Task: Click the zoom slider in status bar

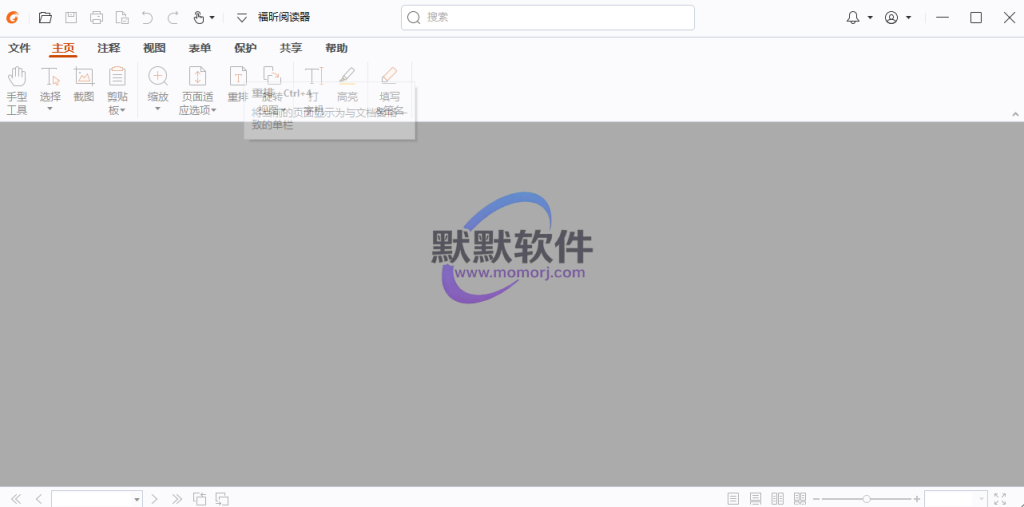Action: pos(866,498)
